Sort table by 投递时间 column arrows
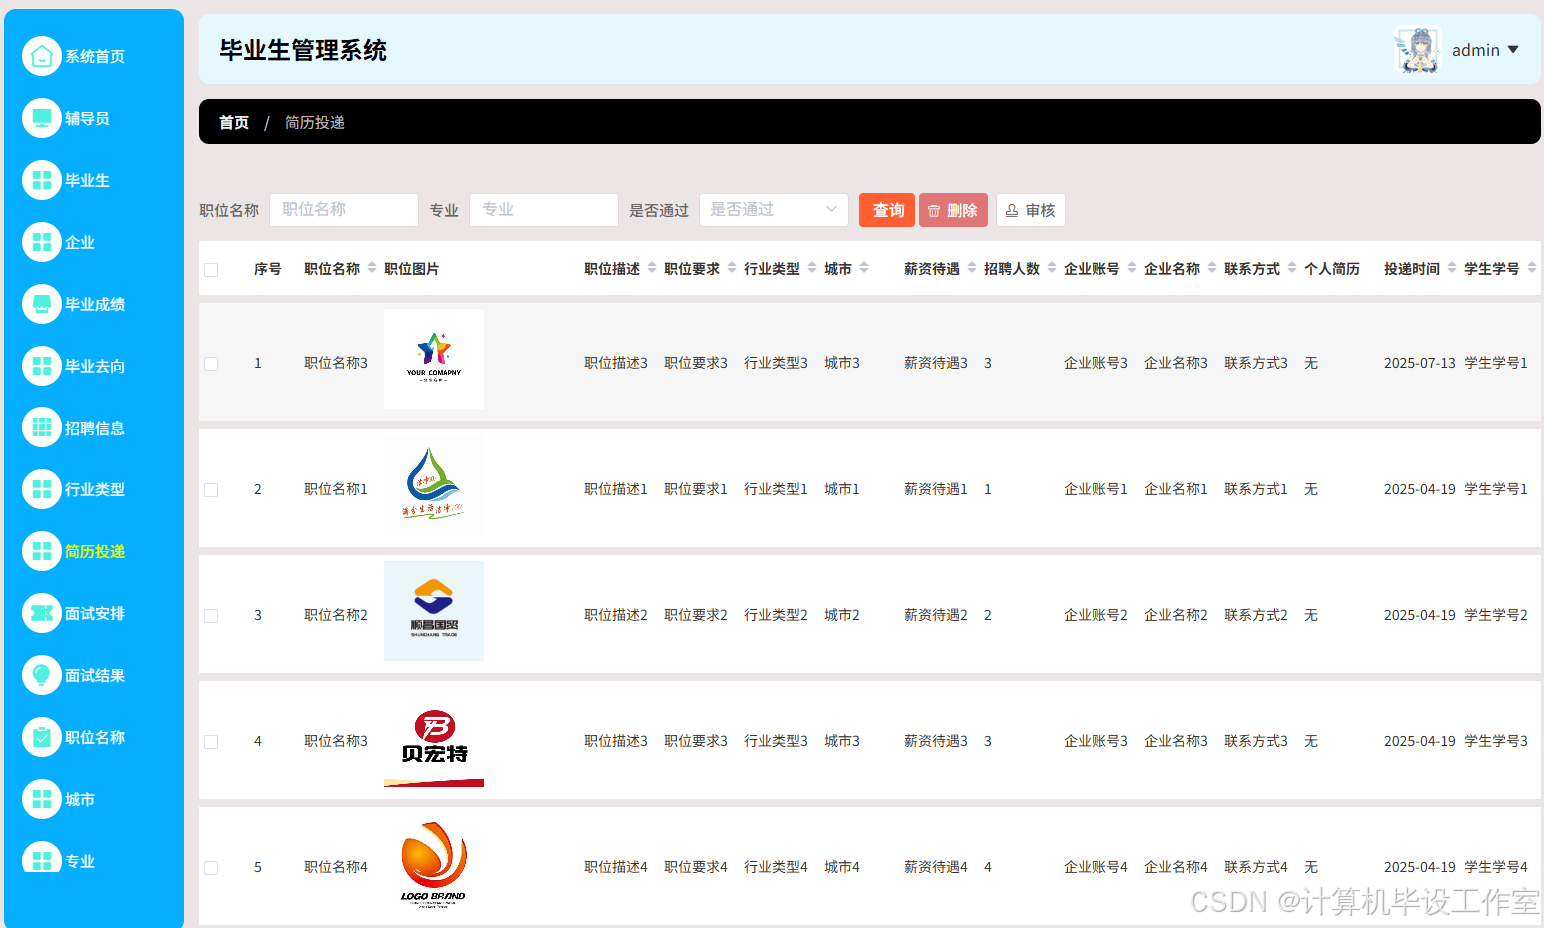The width and height of the screenshot is (1544, 928). pyautogui.click(x=1452, y=268)
